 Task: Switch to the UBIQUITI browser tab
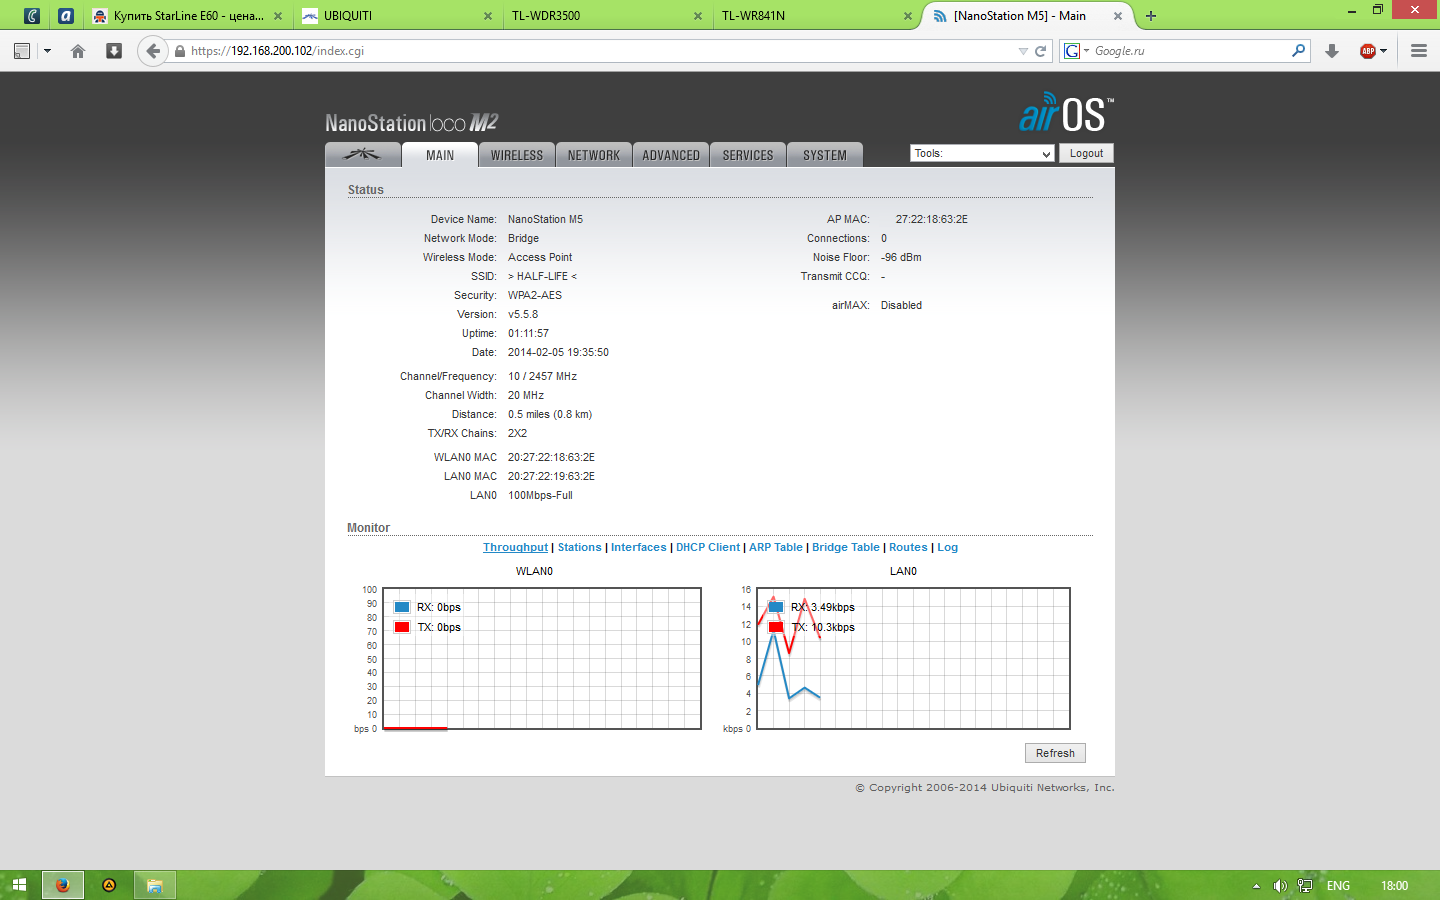click(x=397, y=16)
